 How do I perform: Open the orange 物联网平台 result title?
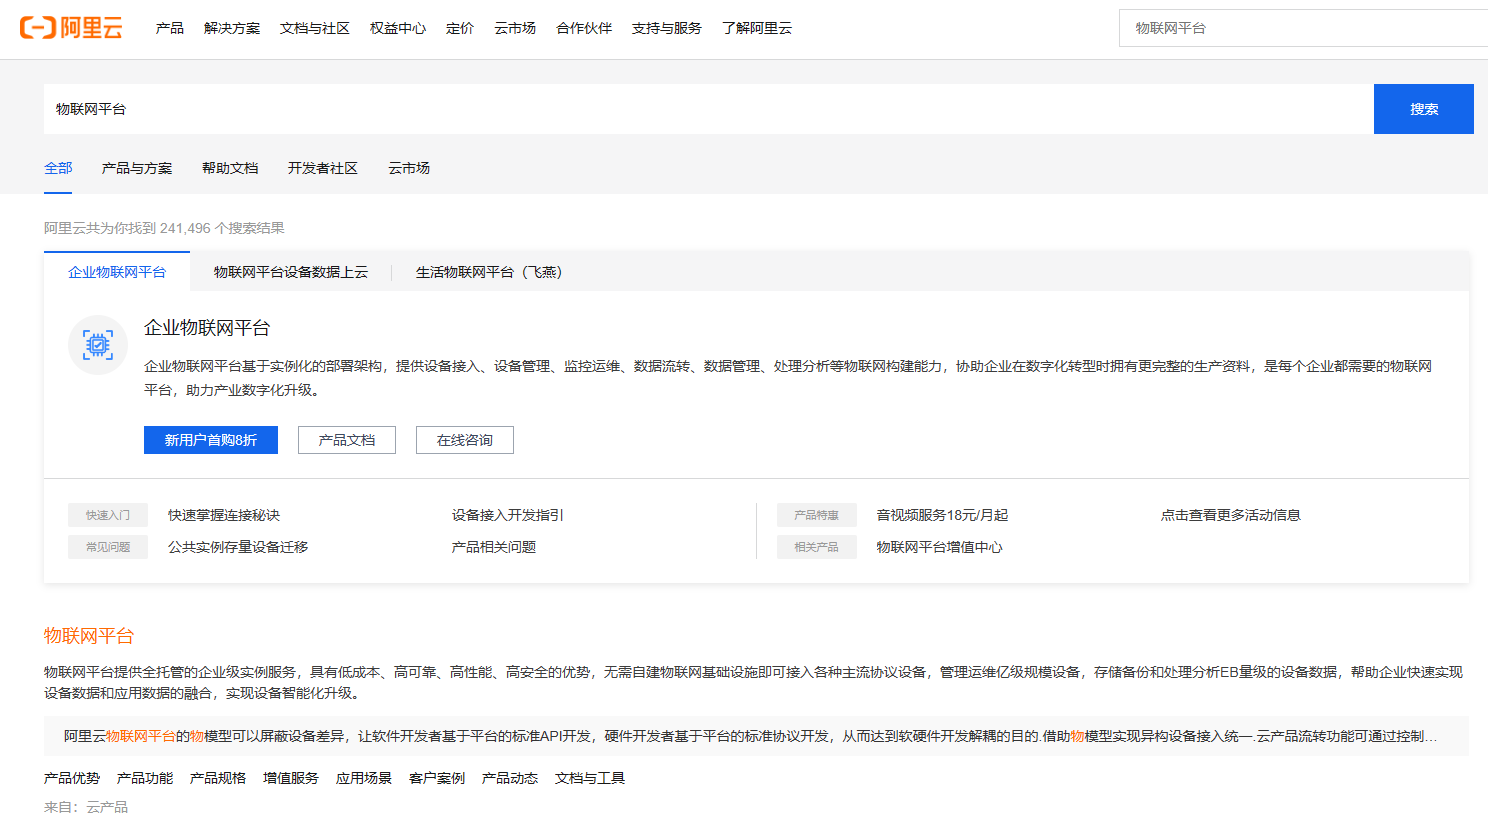coord(89,636)
